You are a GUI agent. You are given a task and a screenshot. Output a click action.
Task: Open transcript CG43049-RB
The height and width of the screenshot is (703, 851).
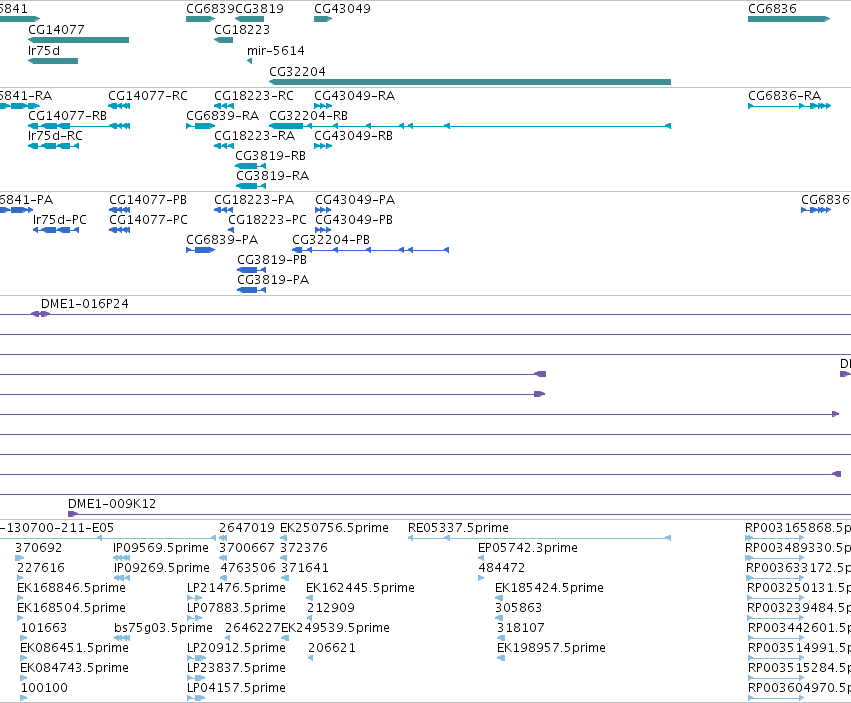point(353,136)
